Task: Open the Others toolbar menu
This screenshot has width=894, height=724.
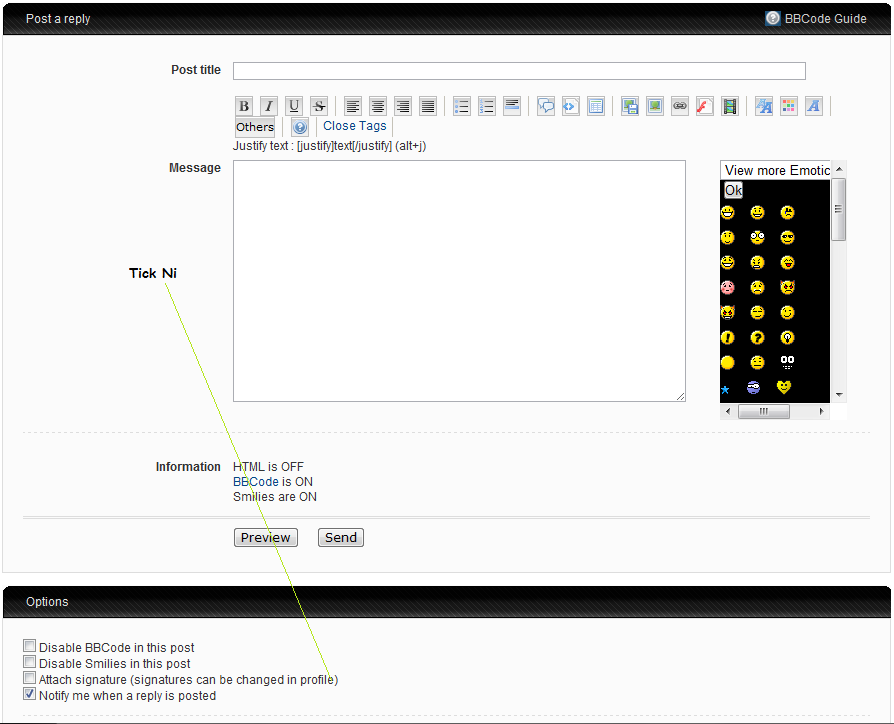Action: click(x=255, y=127)
